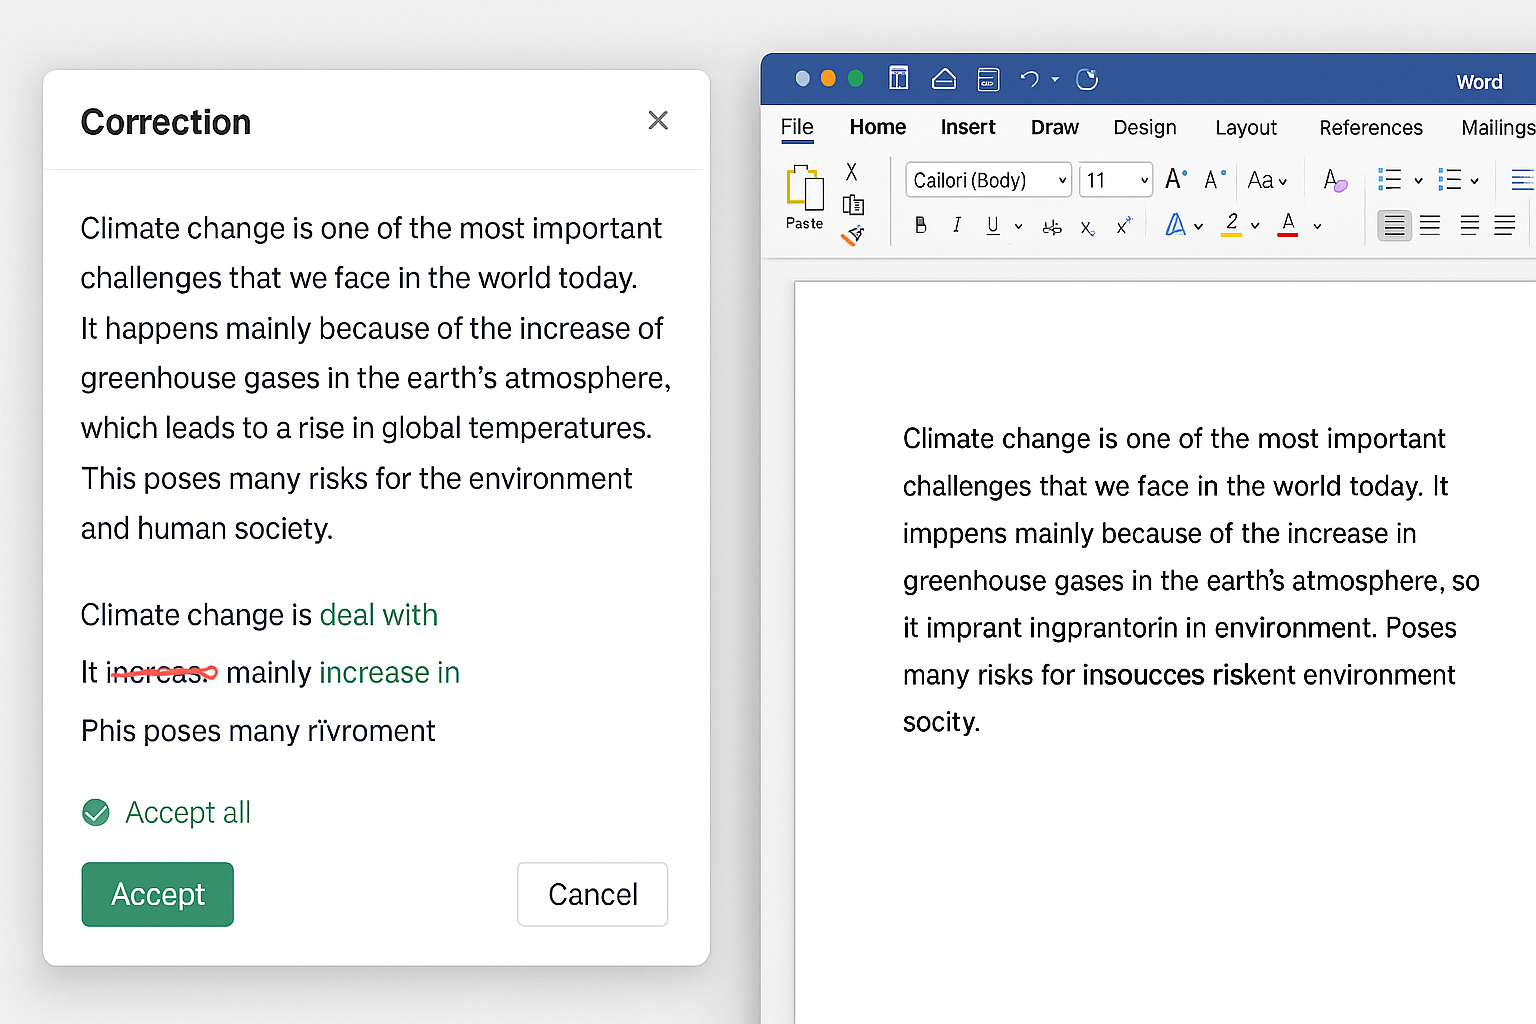
Task: Click the layout panel icon beside window dots
Action: click(899, 78)
